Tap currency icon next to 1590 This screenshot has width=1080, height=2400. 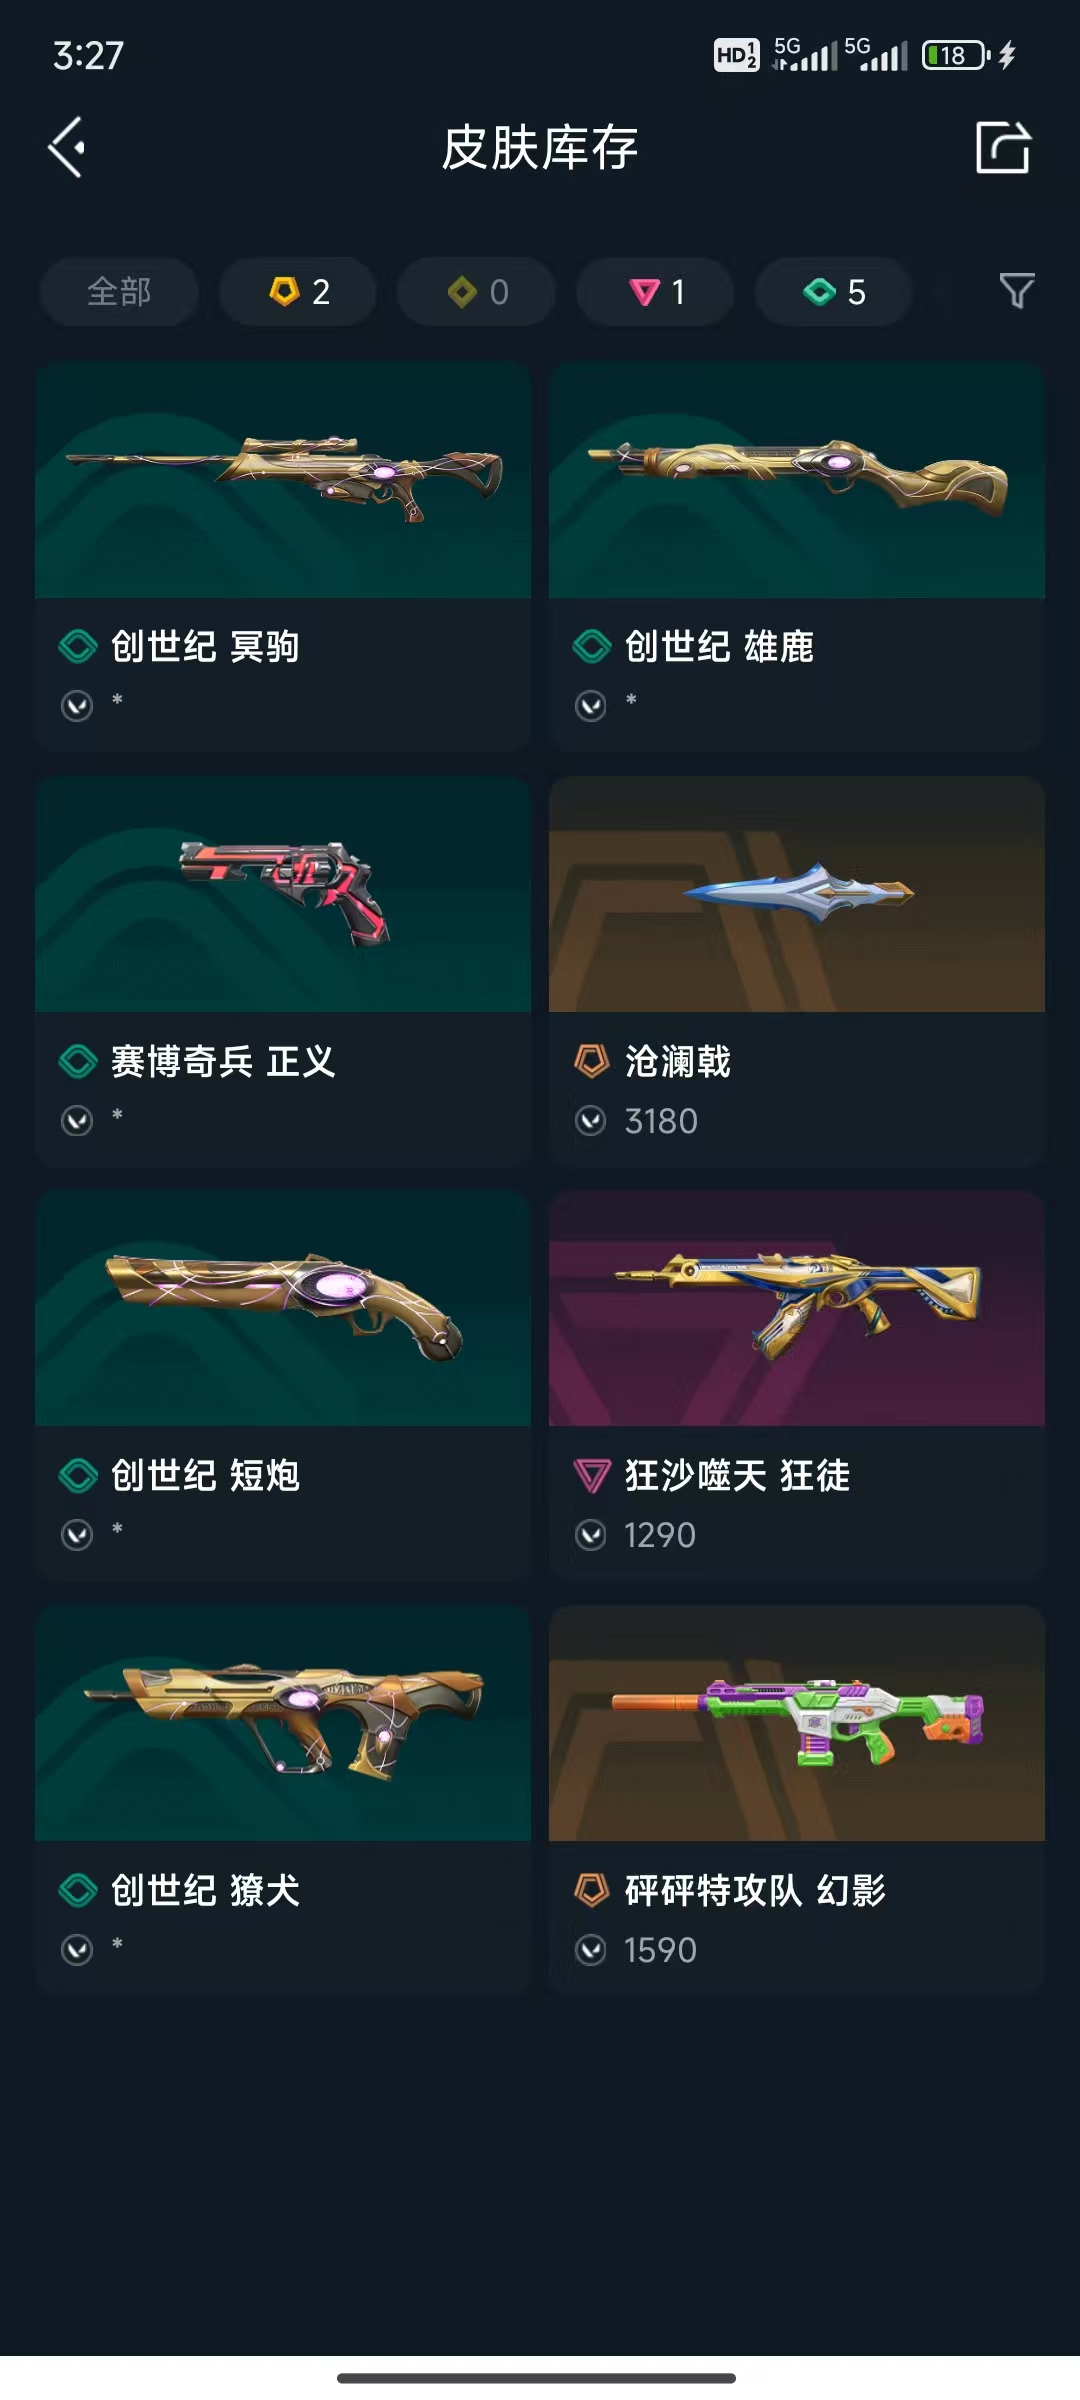click(591, 1950)
